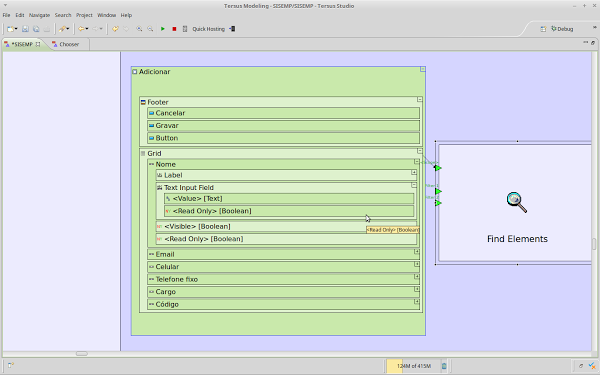The image size is (600, 375).
Task: Maximize the editor area using restore icon
Action: 593,42
